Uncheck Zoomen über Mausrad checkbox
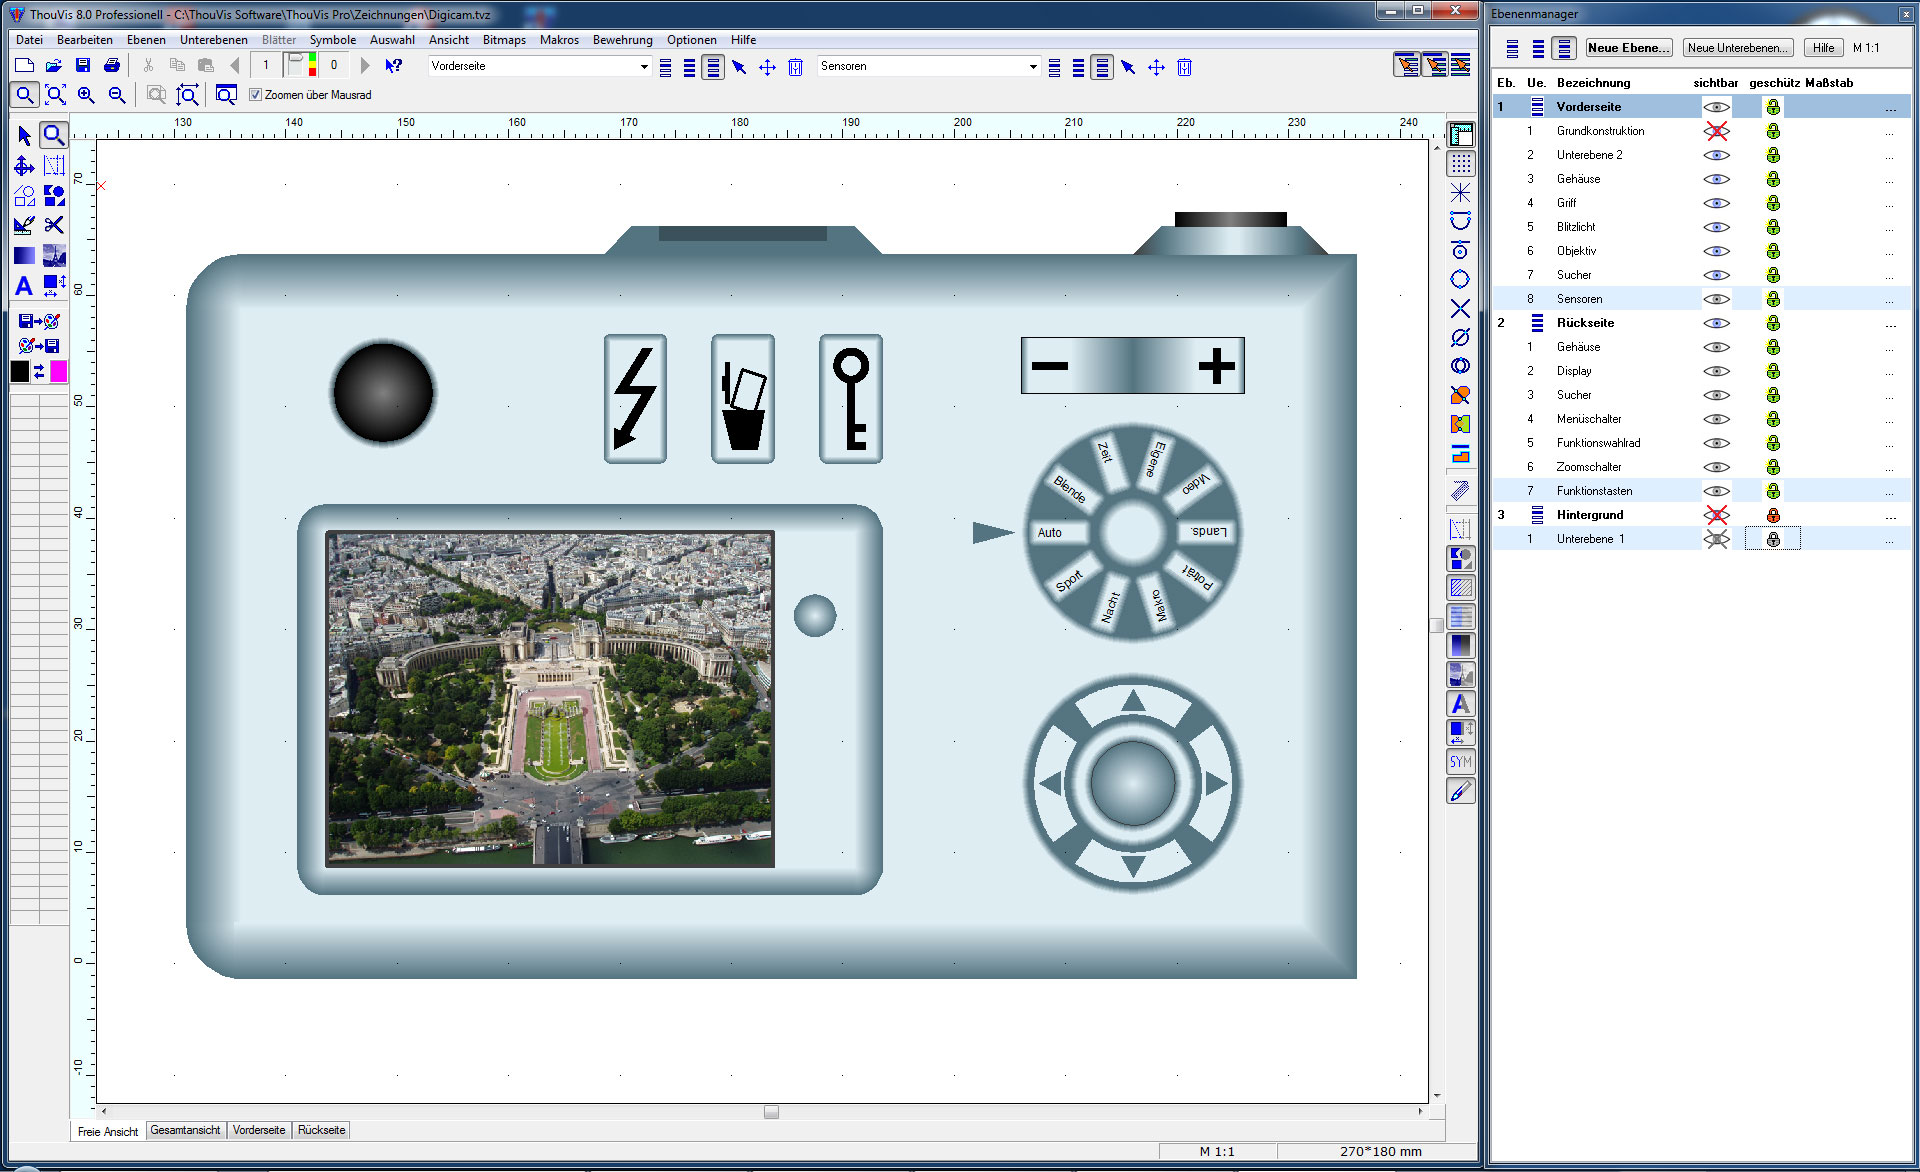Viewport: 1920px width, 1172px height. pos(255,95)
